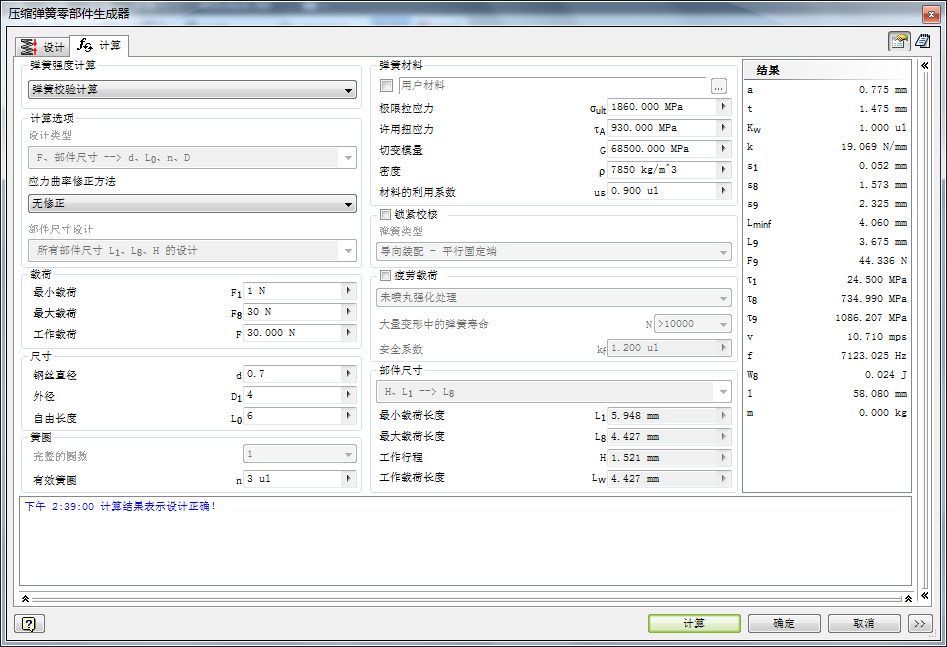
Task: Enable the 用户材料 checkbox
Action: (x=386, y=86)
